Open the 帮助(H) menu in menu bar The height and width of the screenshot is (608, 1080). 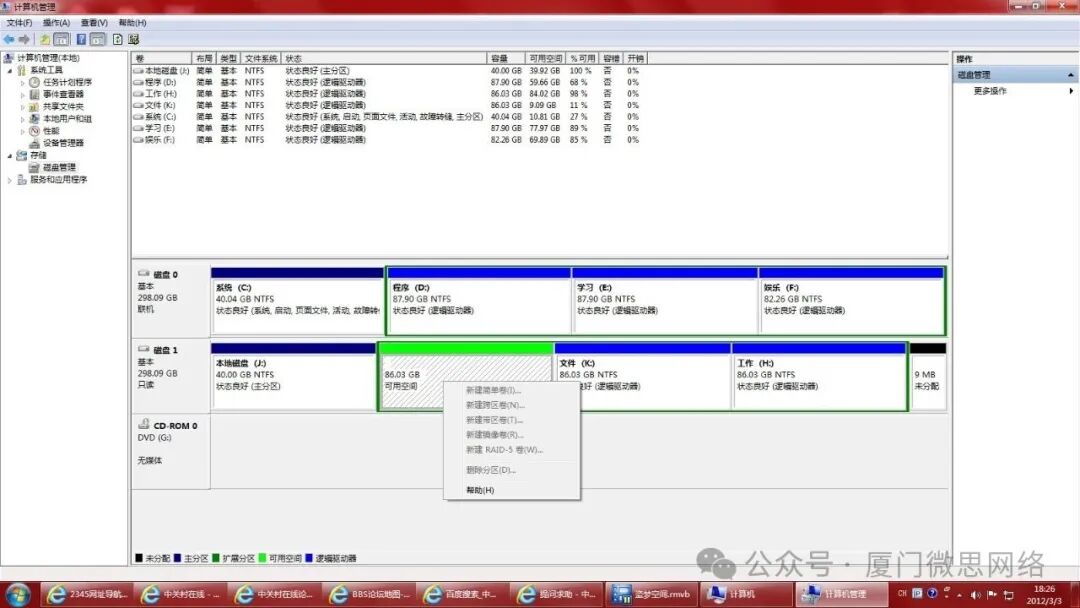[x=132, y=23]
